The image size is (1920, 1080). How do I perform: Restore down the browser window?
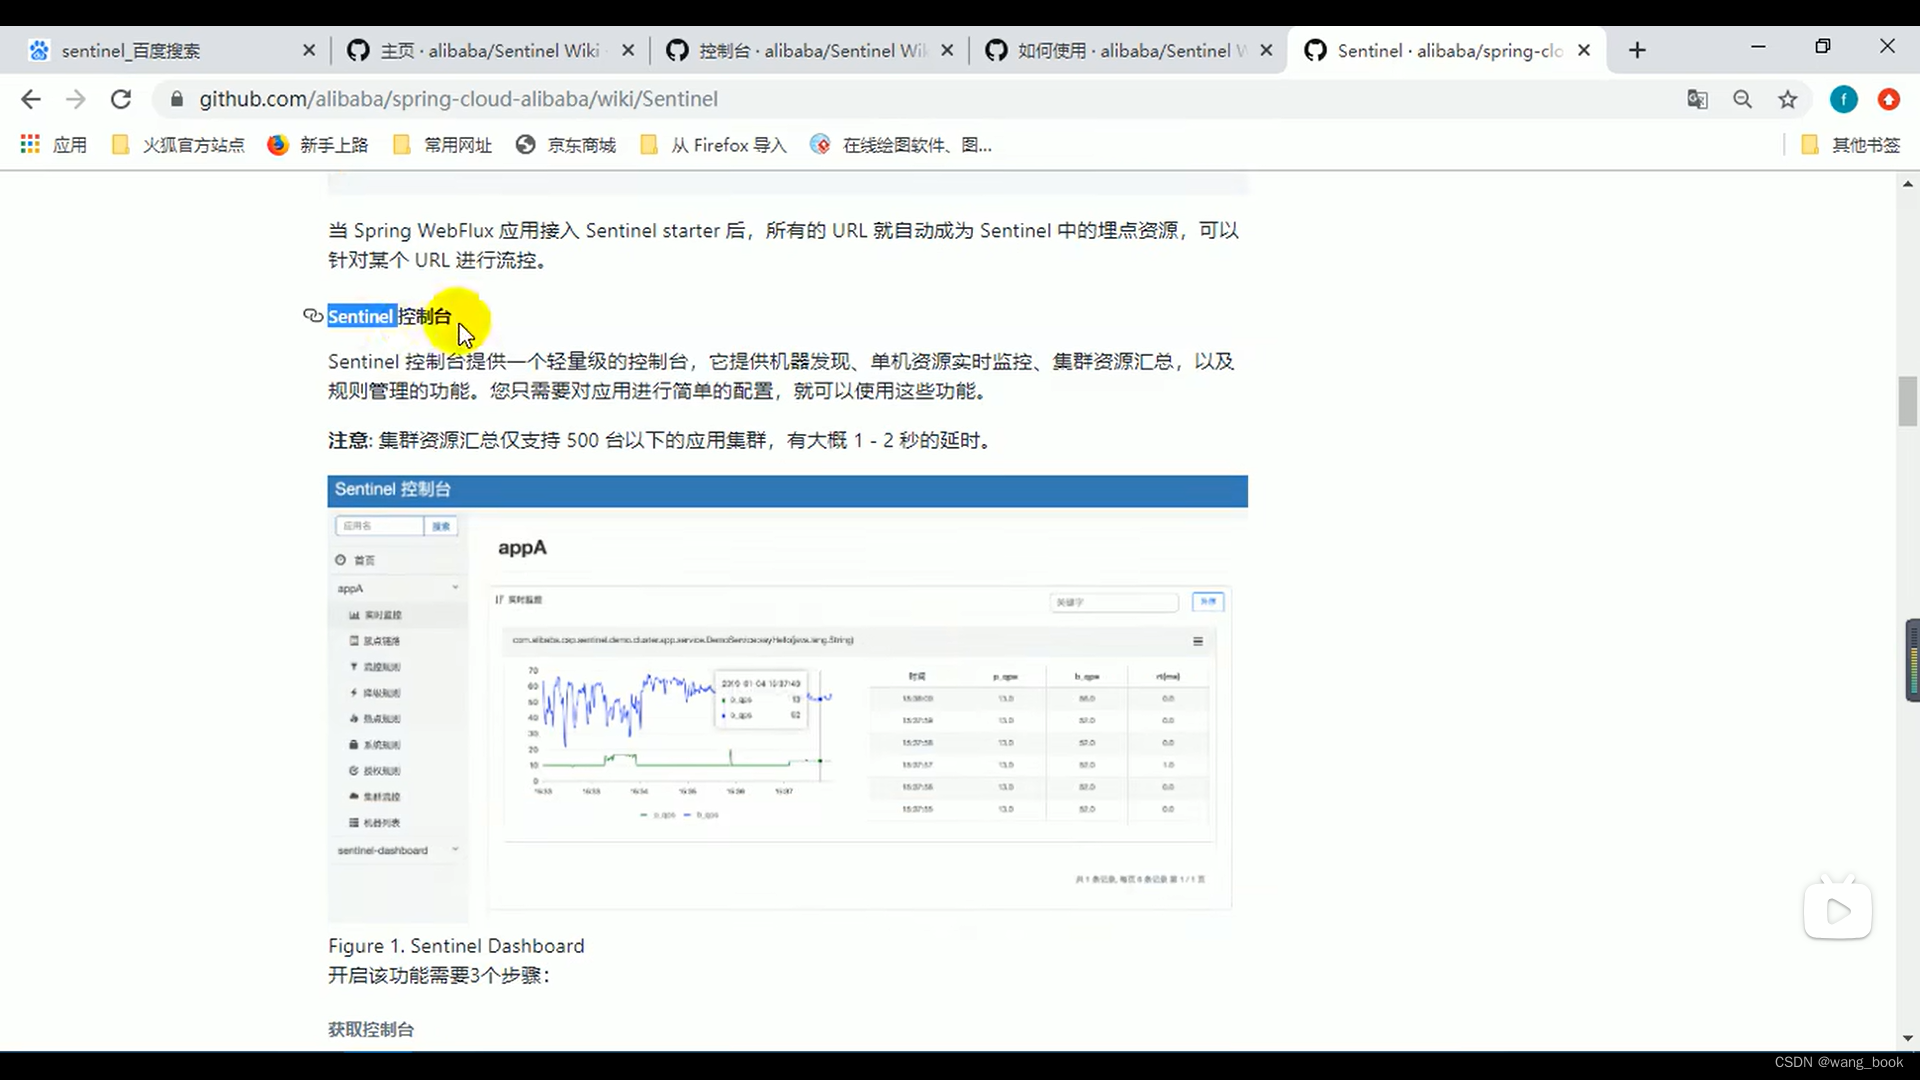[x=1823, y=47]
